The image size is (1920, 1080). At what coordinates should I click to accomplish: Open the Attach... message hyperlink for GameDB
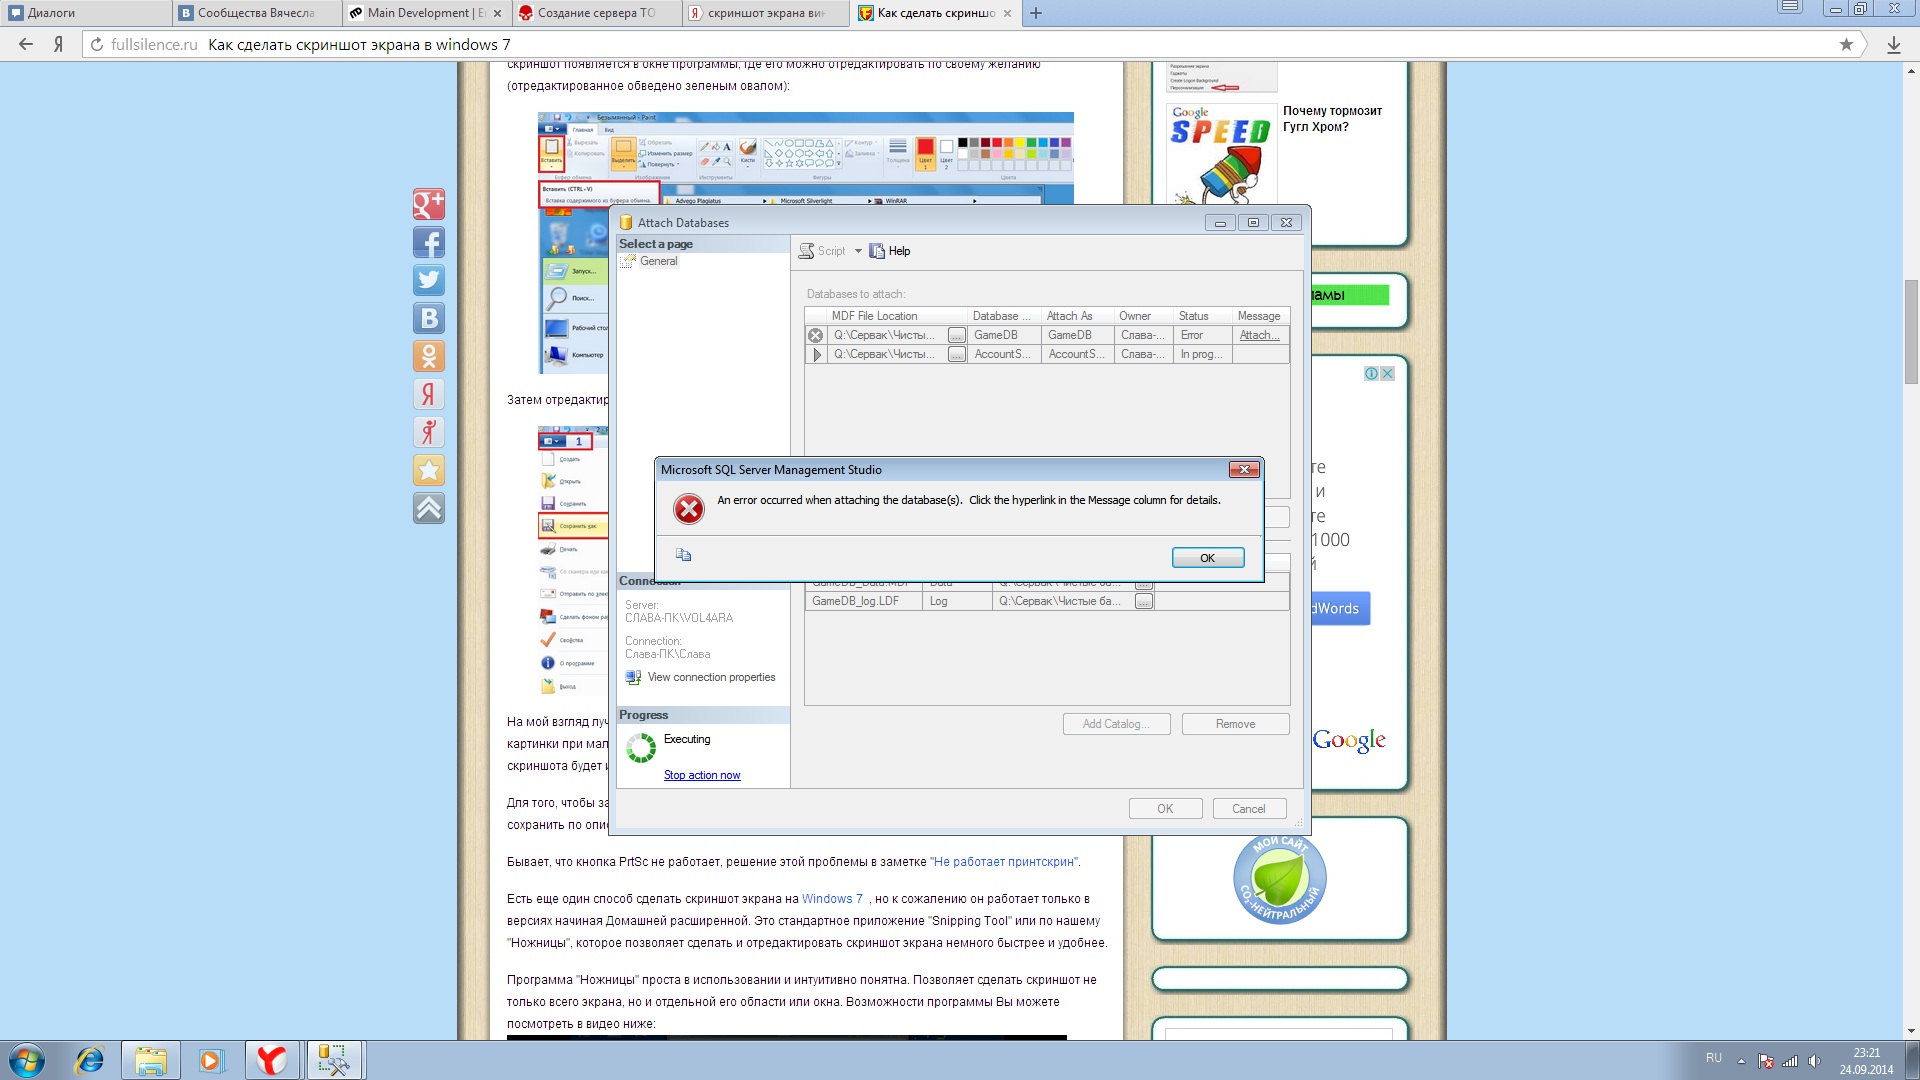(1259, 335)
